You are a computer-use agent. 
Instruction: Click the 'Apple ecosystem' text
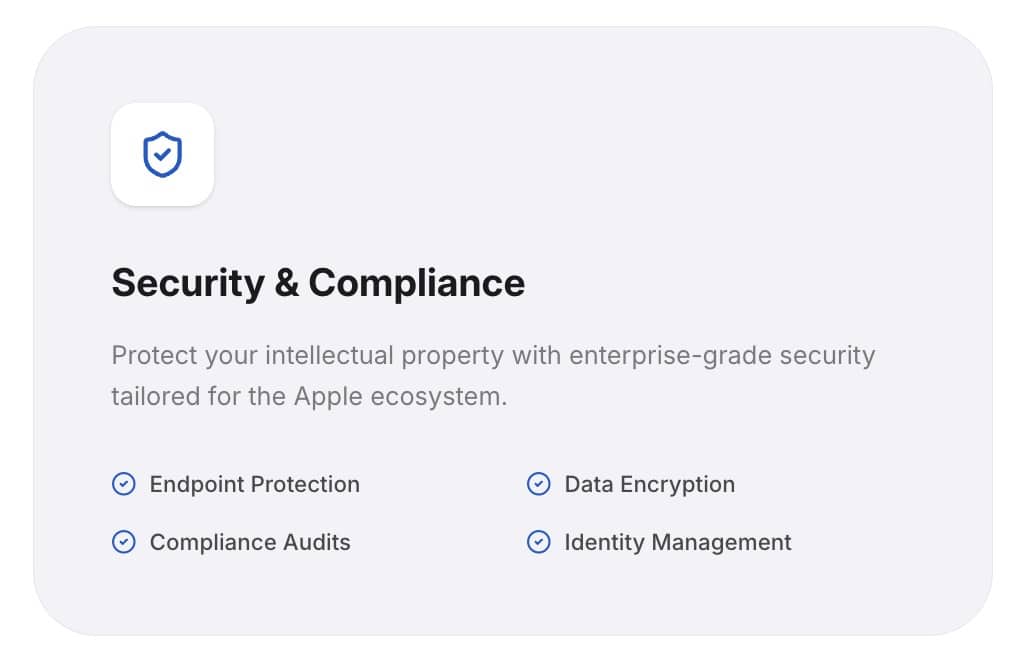point(400,396)
